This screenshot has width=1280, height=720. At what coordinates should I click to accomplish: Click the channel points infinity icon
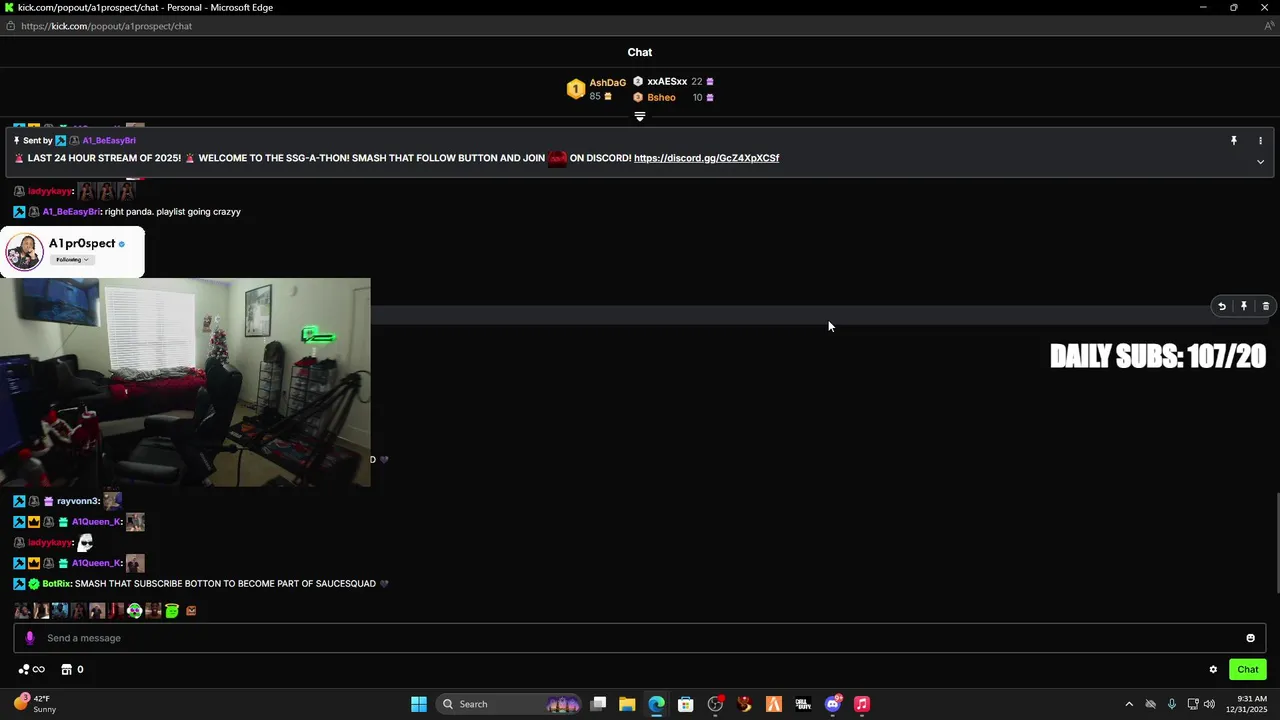click(x=31, y=670)
